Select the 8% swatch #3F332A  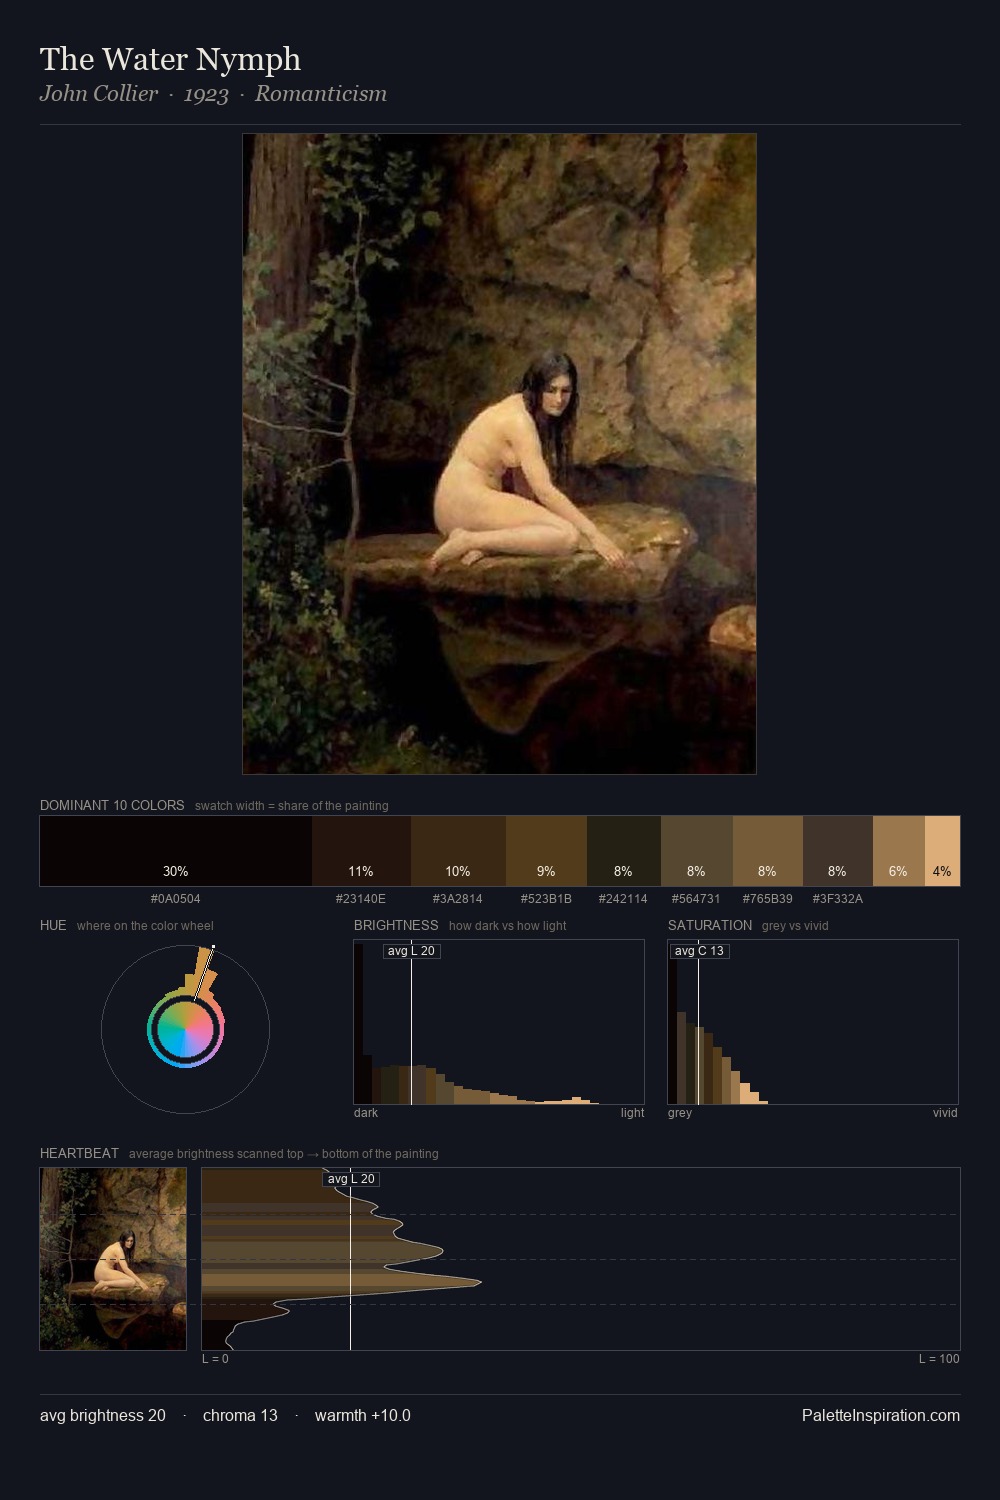(x=837, y=851)
